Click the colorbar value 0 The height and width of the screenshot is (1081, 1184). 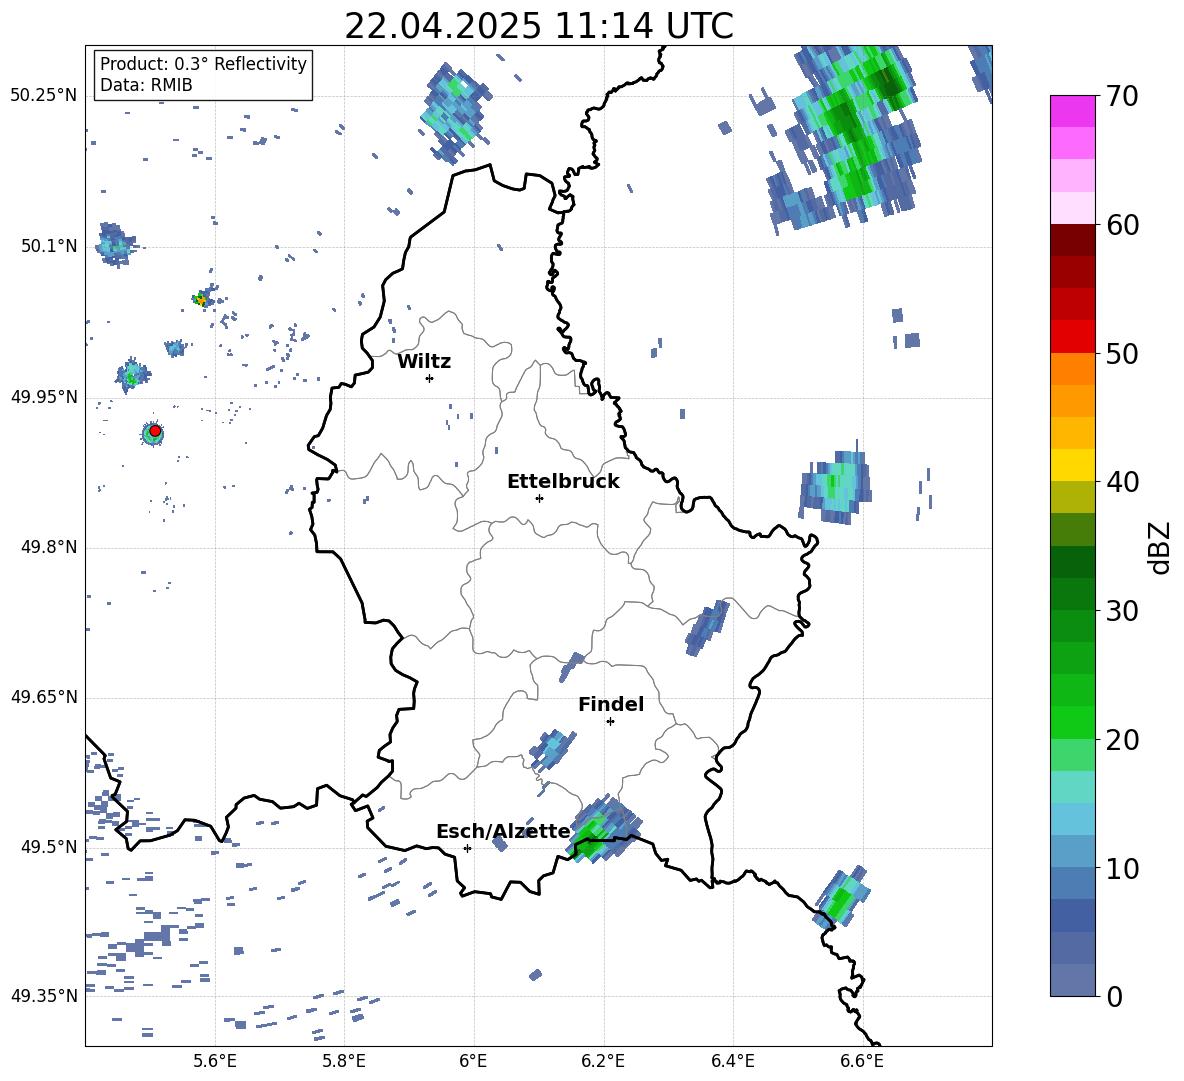(1114, 997)
